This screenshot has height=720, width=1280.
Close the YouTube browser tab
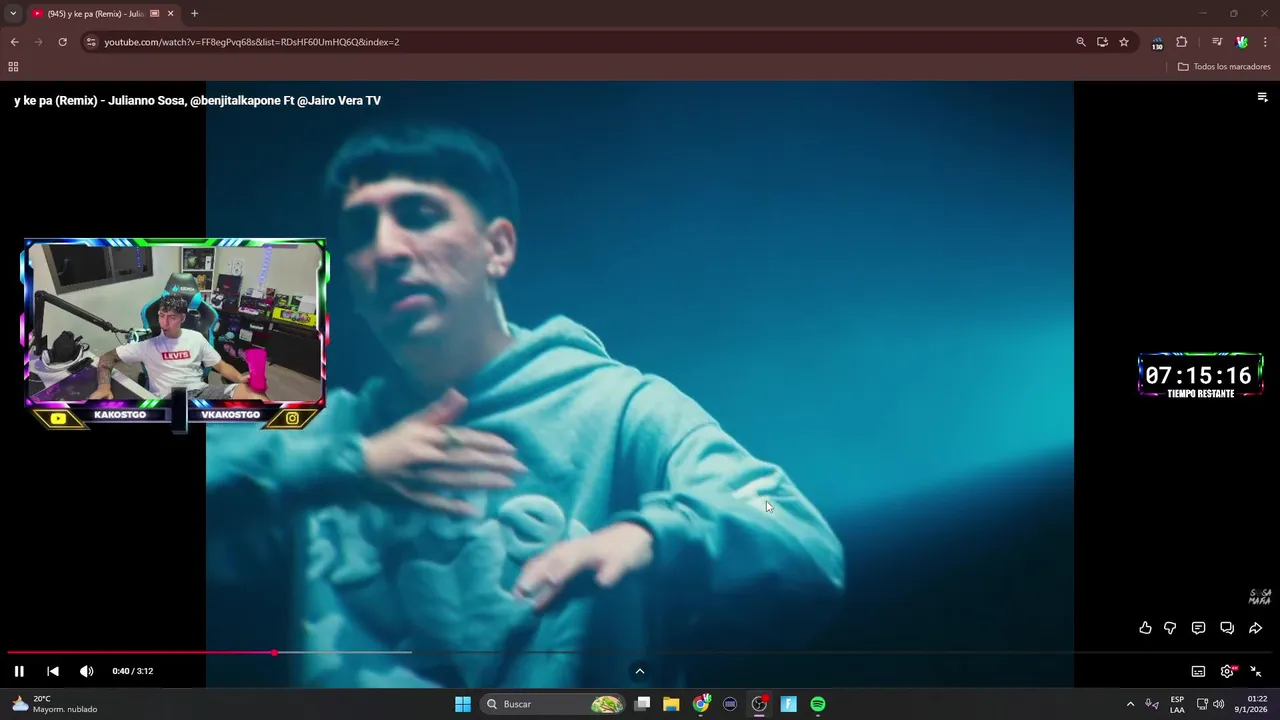point(170,13)
